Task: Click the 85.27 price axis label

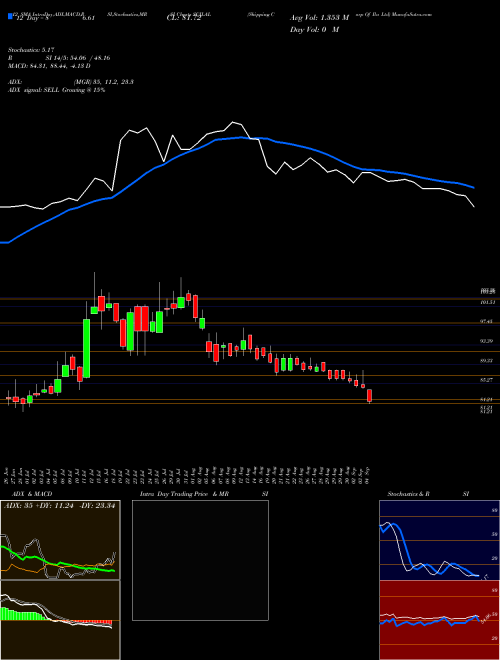Action: pyautogui.click(x=486, y=380)
